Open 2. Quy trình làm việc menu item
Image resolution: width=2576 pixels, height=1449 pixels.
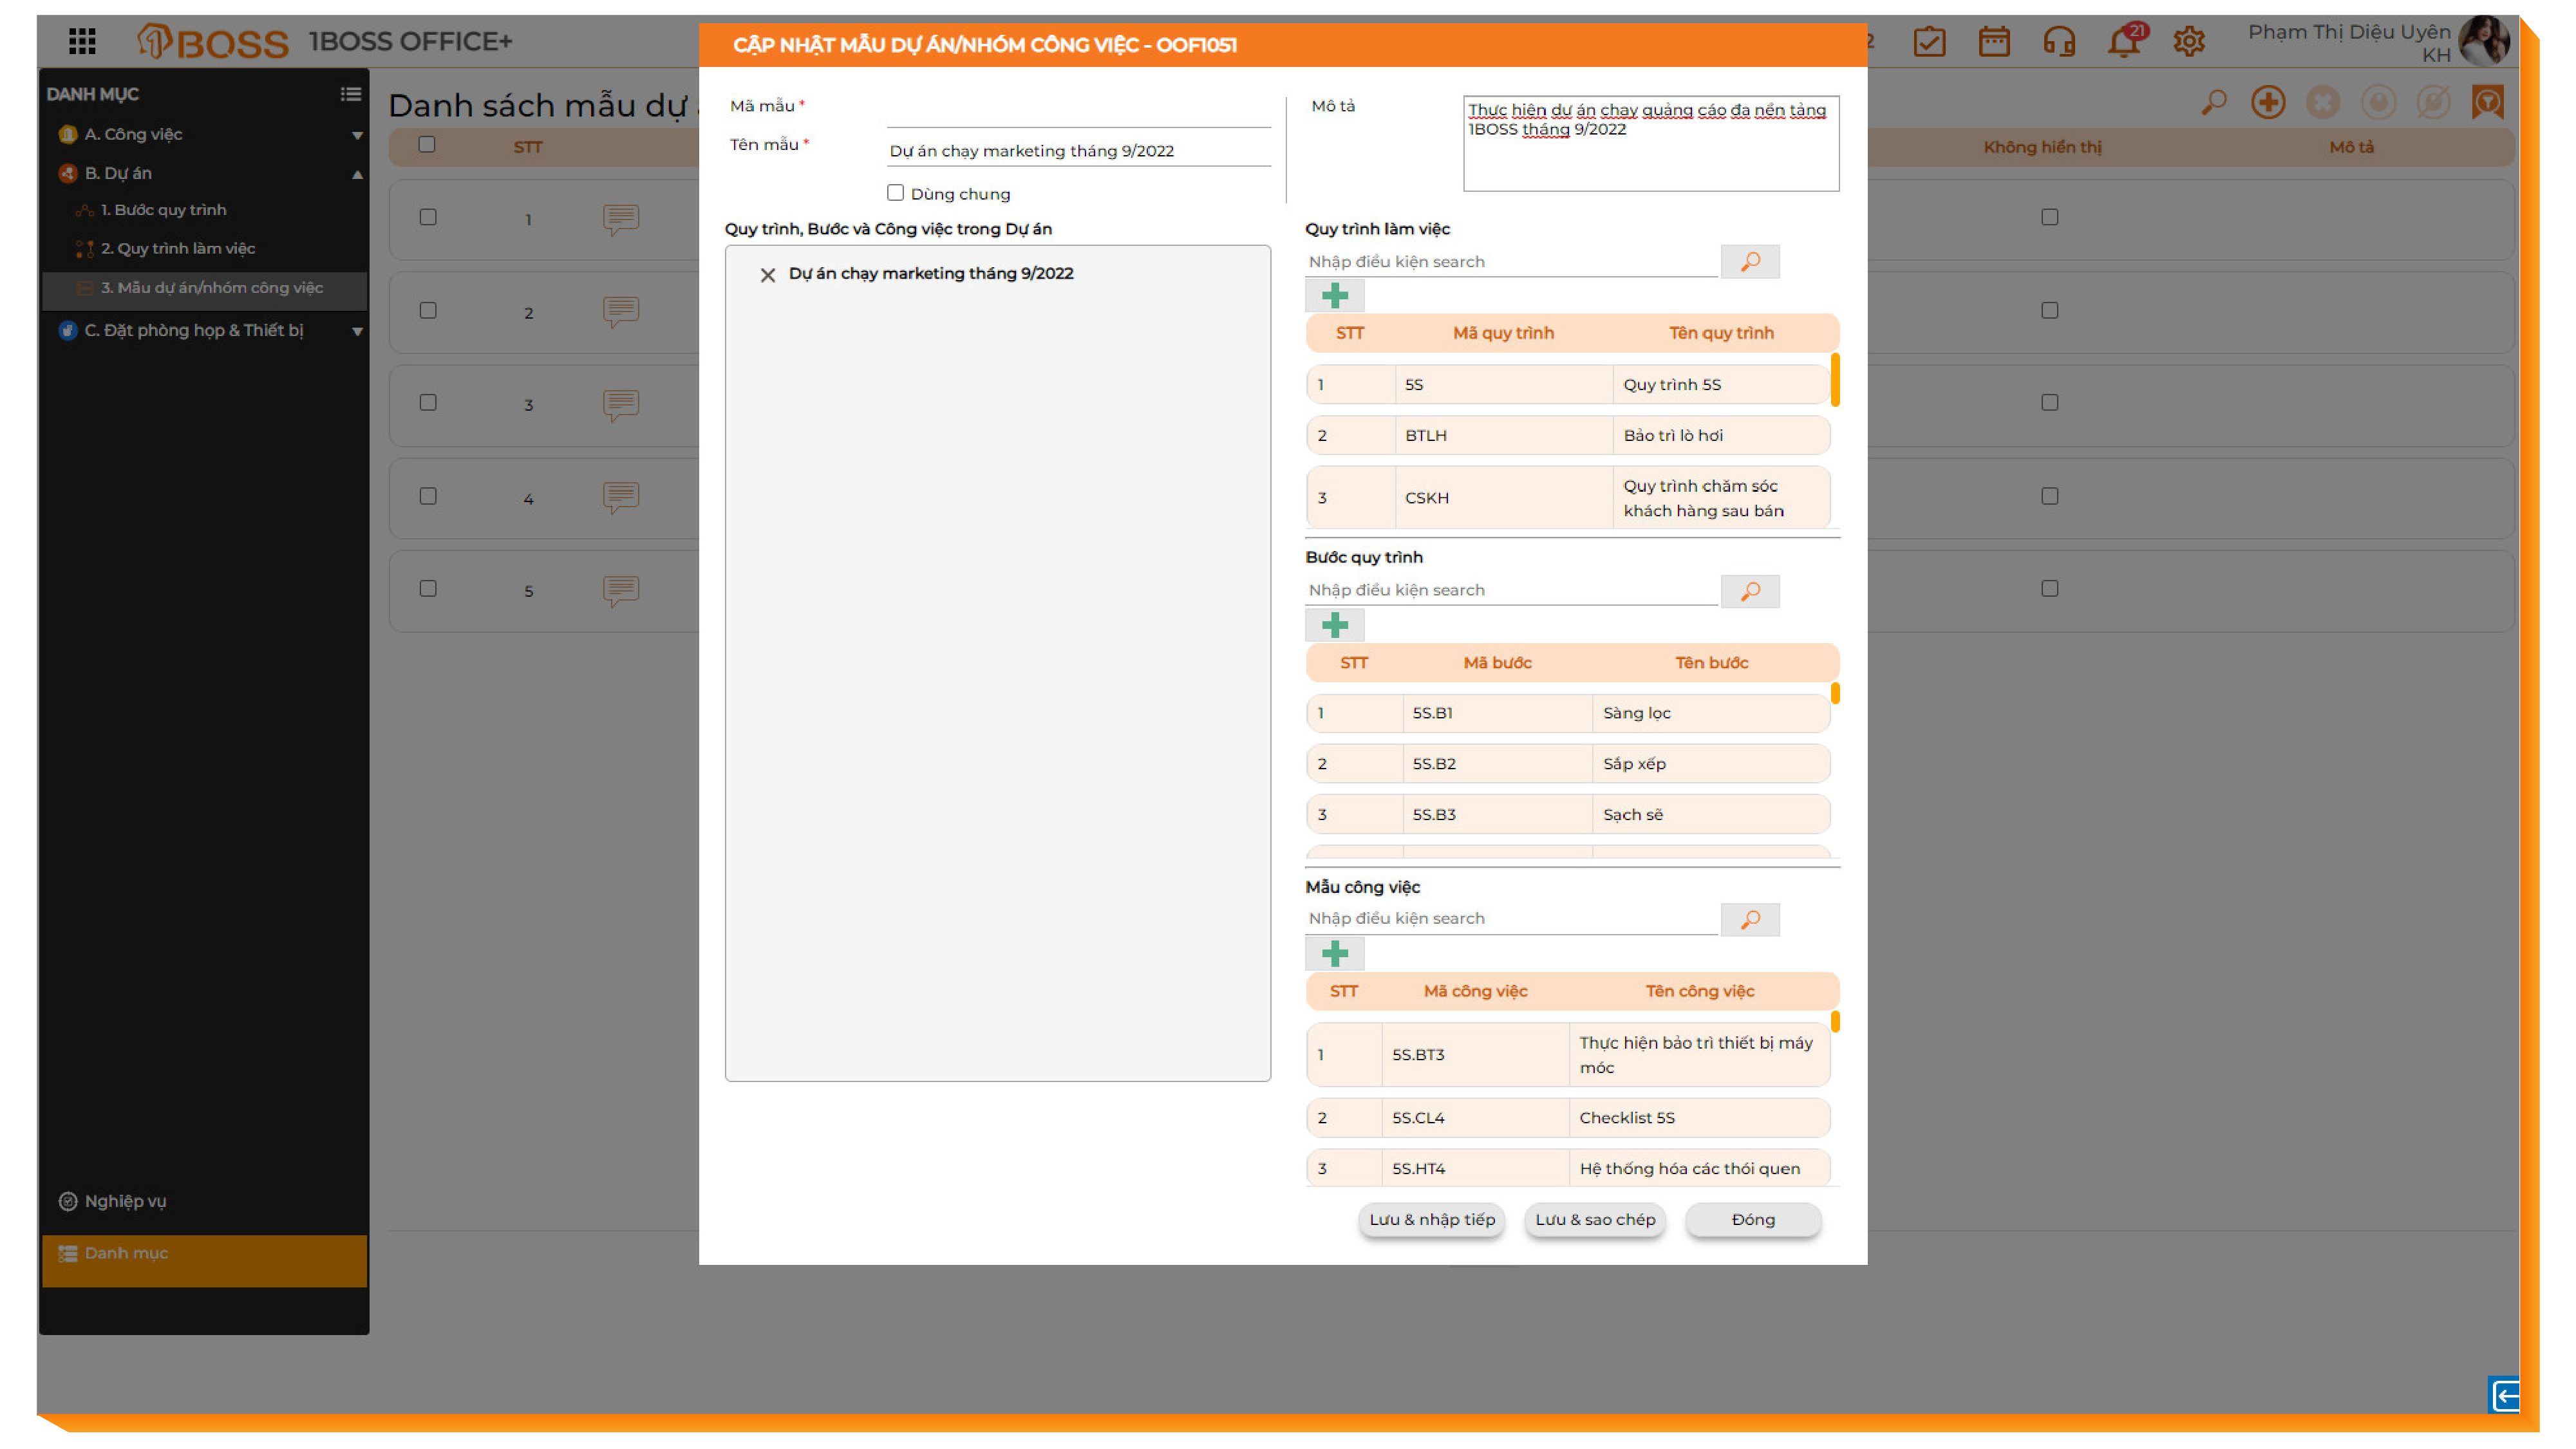coord(178,249)
